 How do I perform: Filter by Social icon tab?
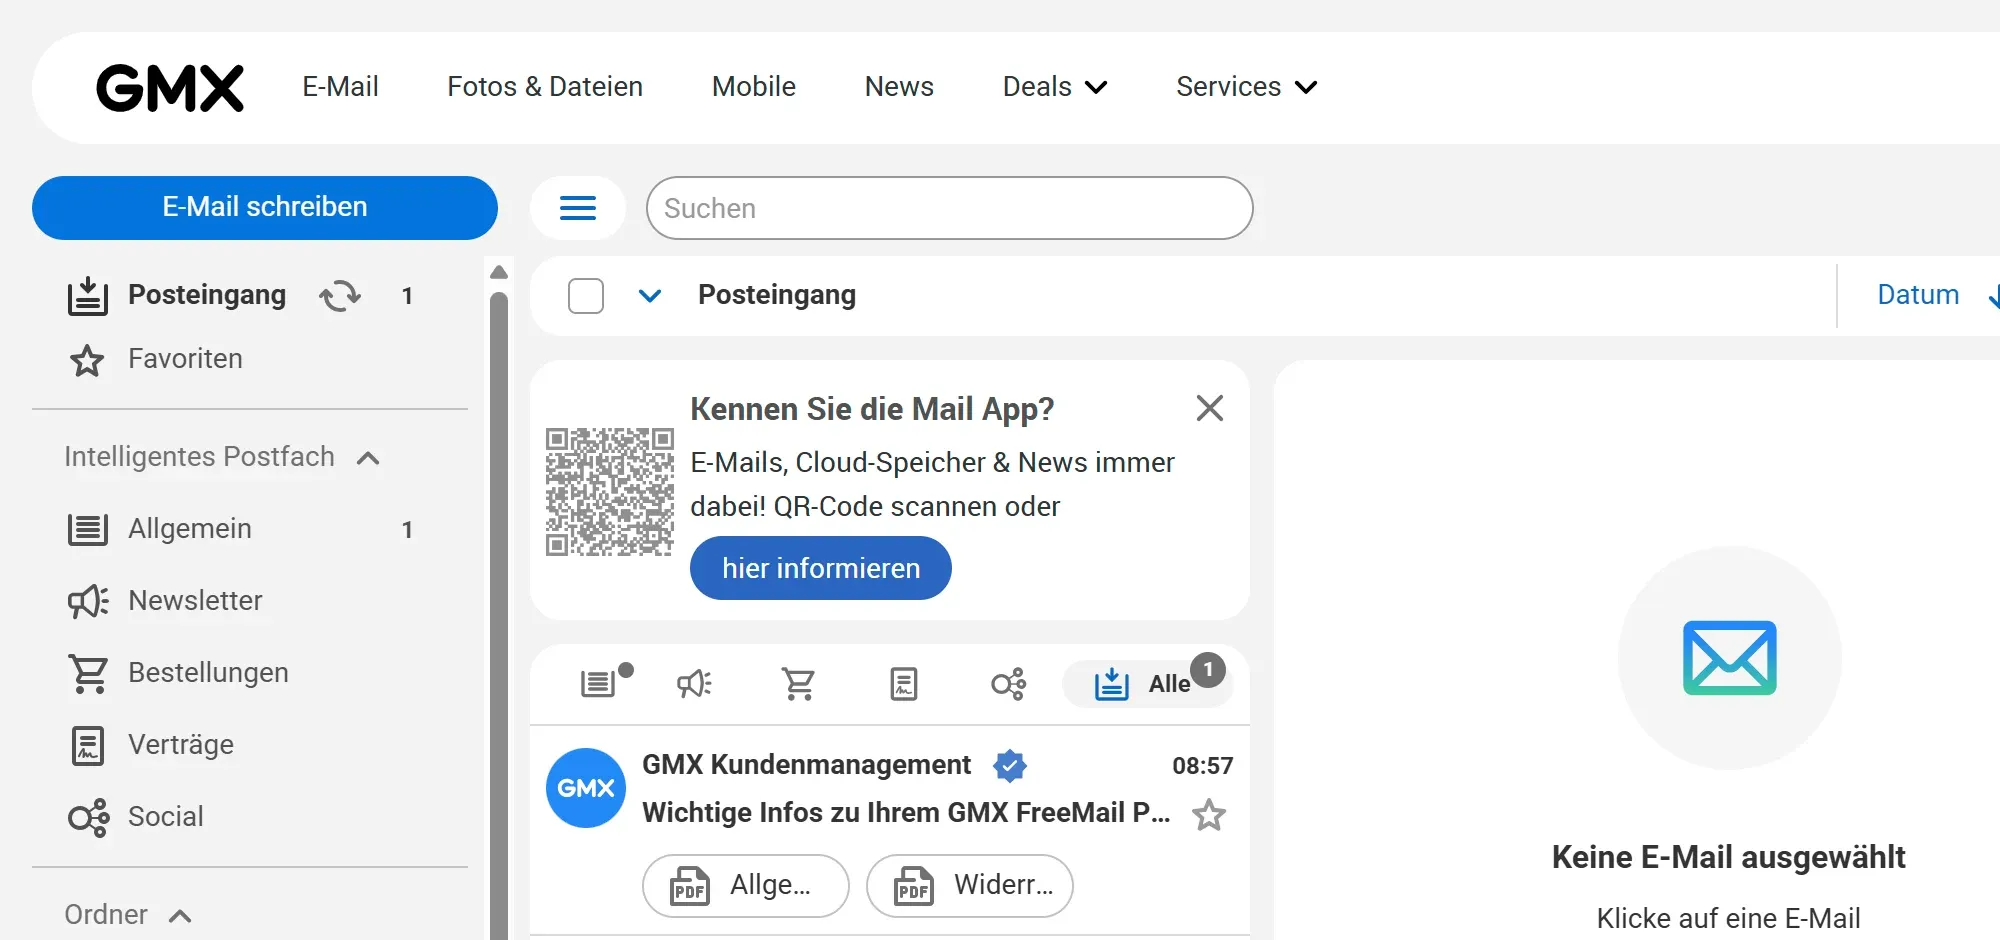point(1008,684)
